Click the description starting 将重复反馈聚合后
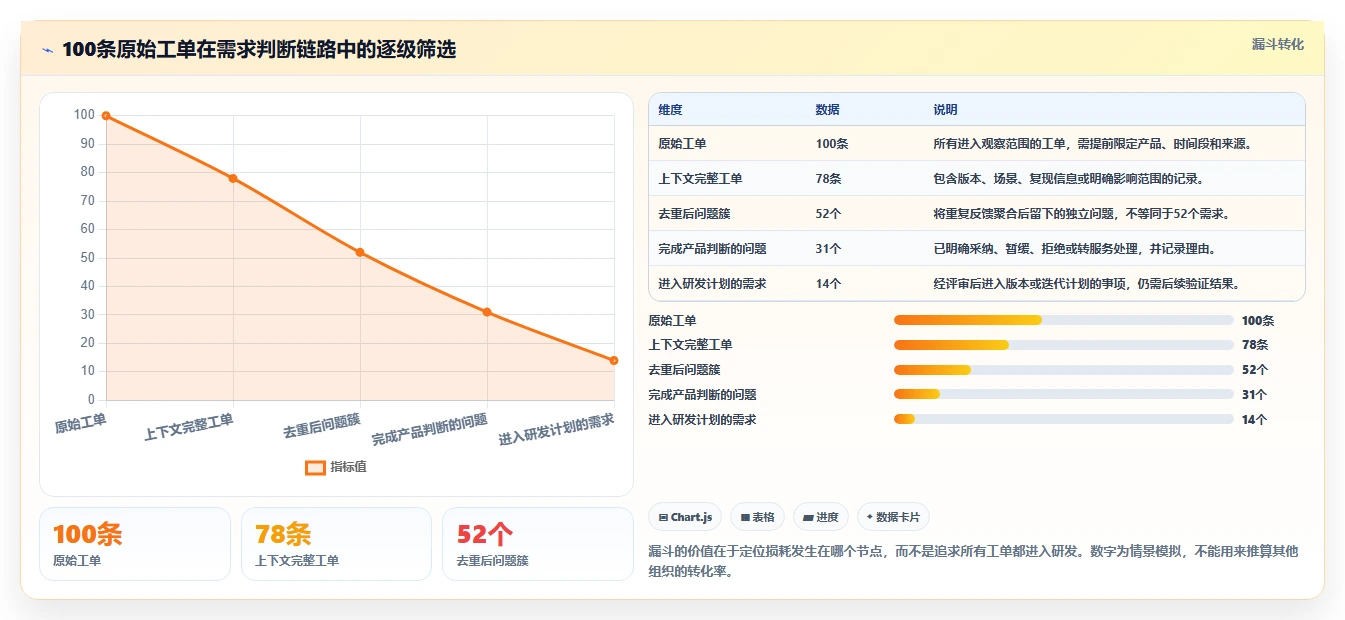This screenshot has height=620, width=1345. point(1081,214)
